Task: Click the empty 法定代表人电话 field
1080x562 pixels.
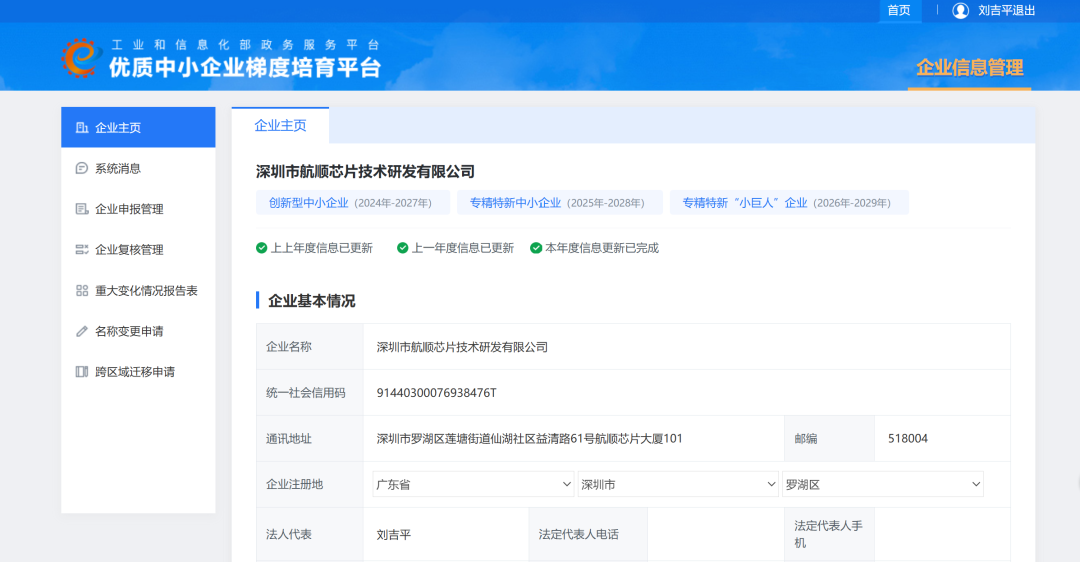Action: click(716, 534)
